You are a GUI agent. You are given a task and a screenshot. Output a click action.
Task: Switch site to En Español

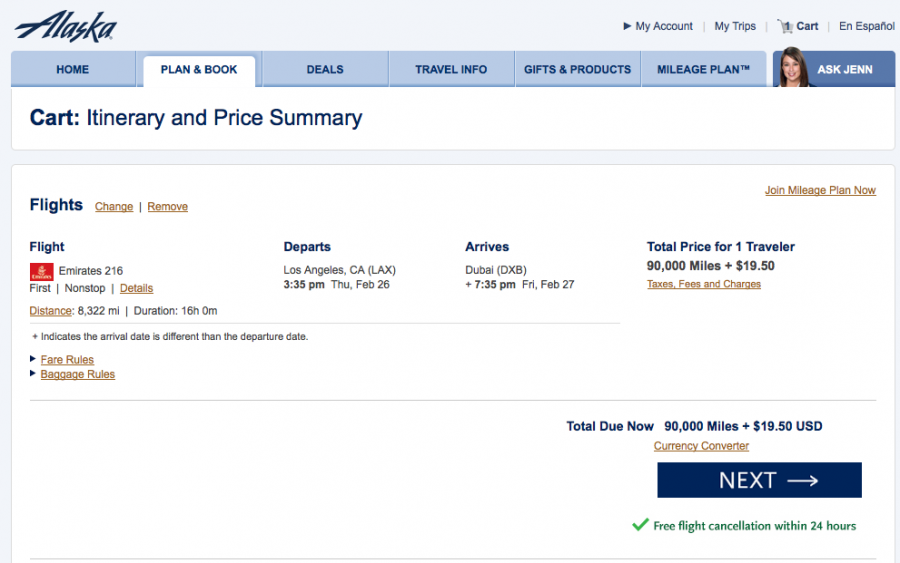(x=867, y=26)
